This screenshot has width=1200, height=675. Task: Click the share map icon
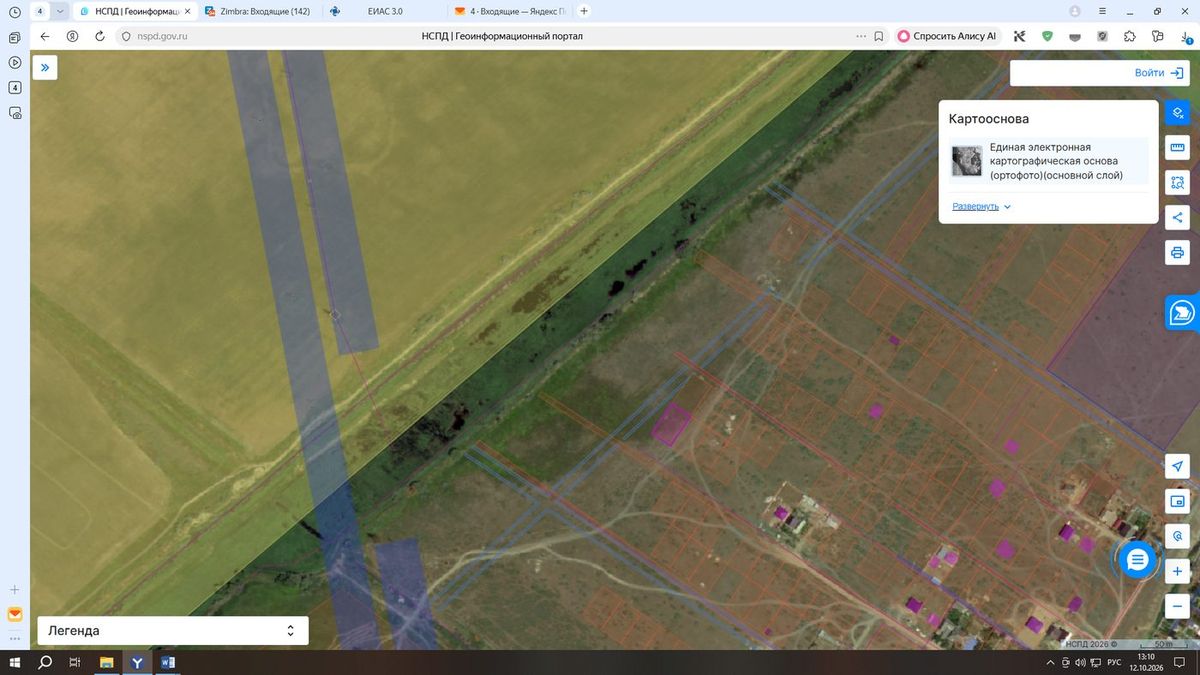tap(1177, 217)
